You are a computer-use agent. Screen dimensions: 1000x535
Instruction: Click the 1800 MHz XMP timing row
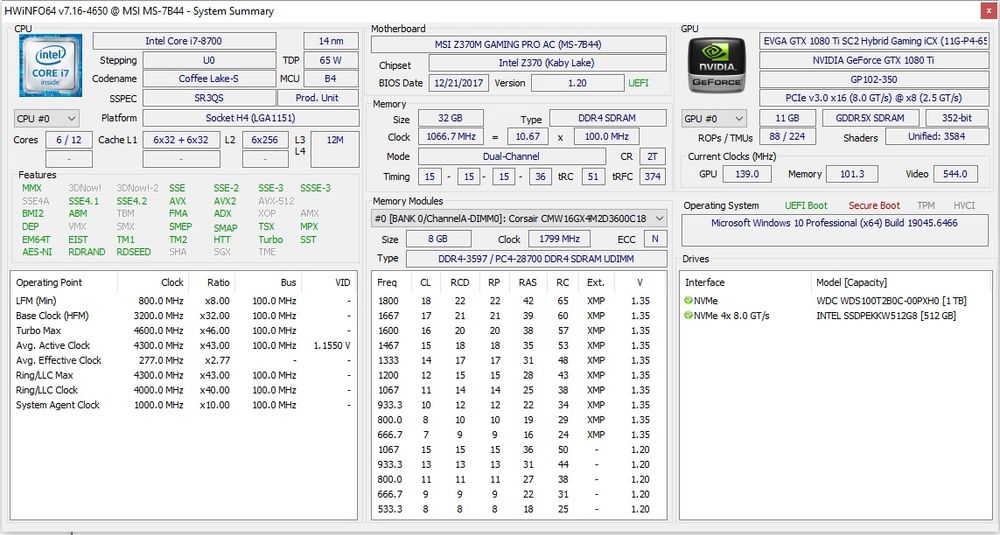[x=518, y=301]
